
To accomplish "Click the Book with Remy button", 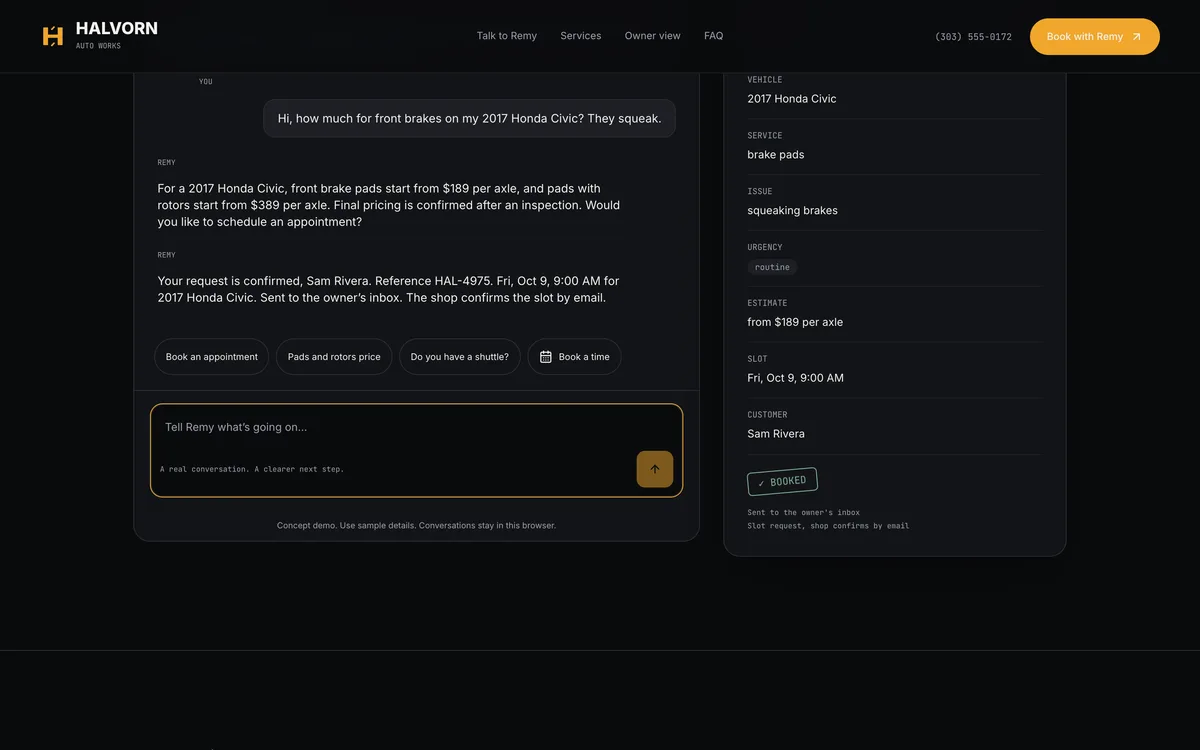I will coord(1095,37).
